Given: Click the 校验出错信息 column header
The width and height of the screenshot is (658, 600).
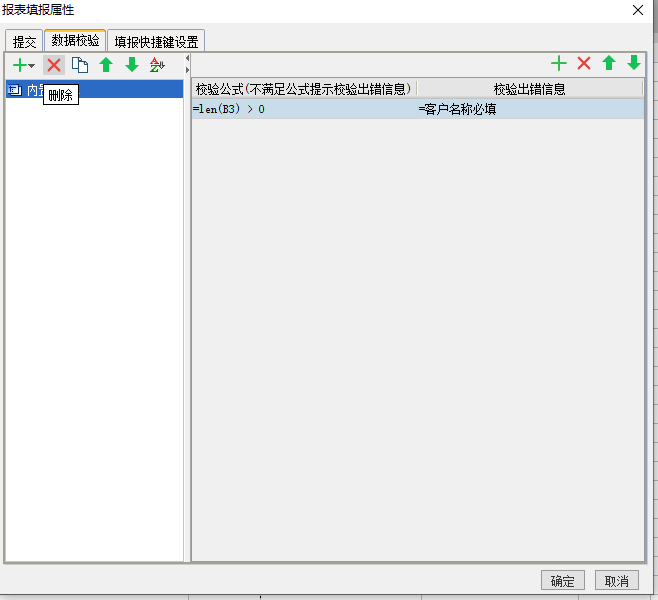Looking at the screenshot, I should point(530,89).
